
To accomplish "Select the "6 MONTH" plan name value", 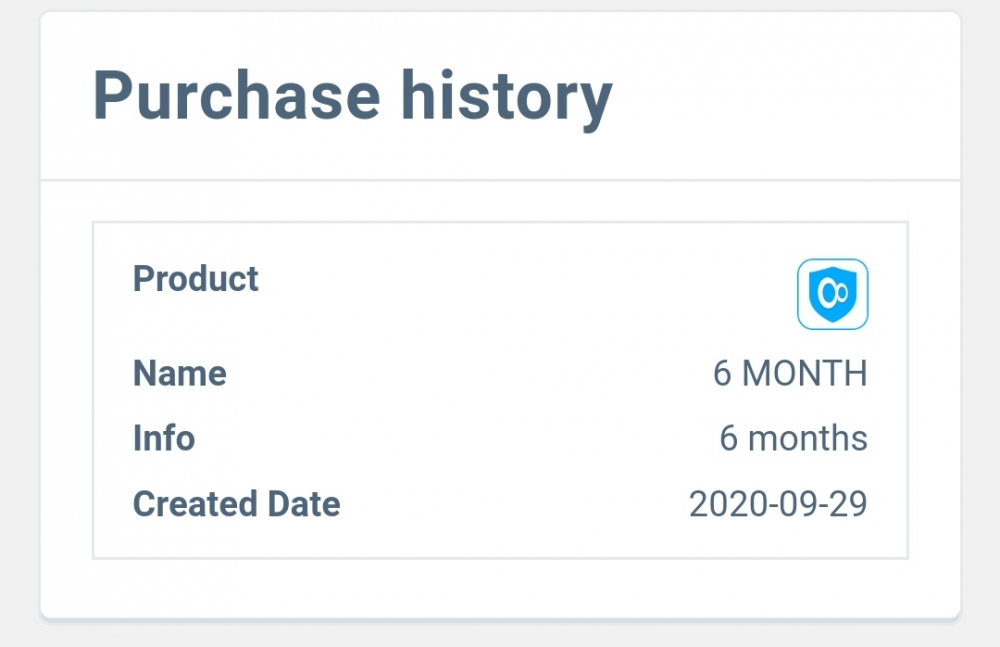I will coord(790,373).
